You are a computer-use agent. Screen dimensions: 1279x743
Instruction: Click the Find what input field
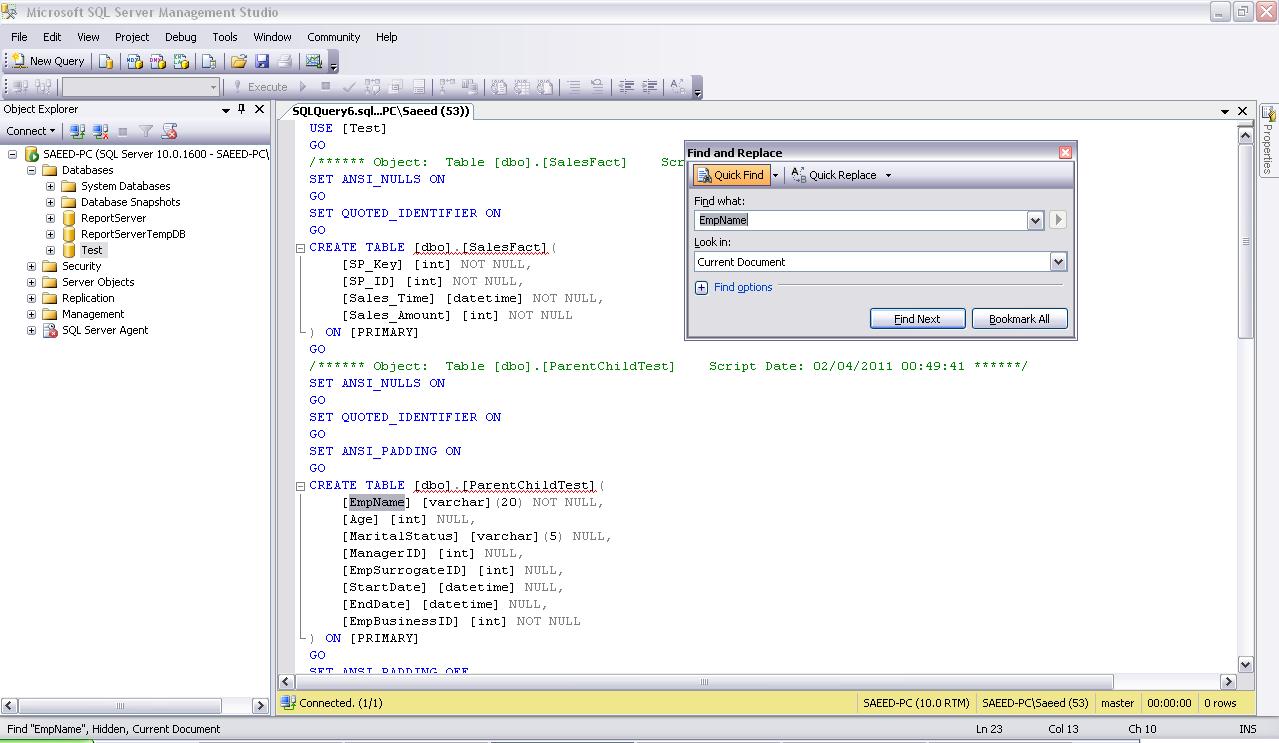(860, 220)
